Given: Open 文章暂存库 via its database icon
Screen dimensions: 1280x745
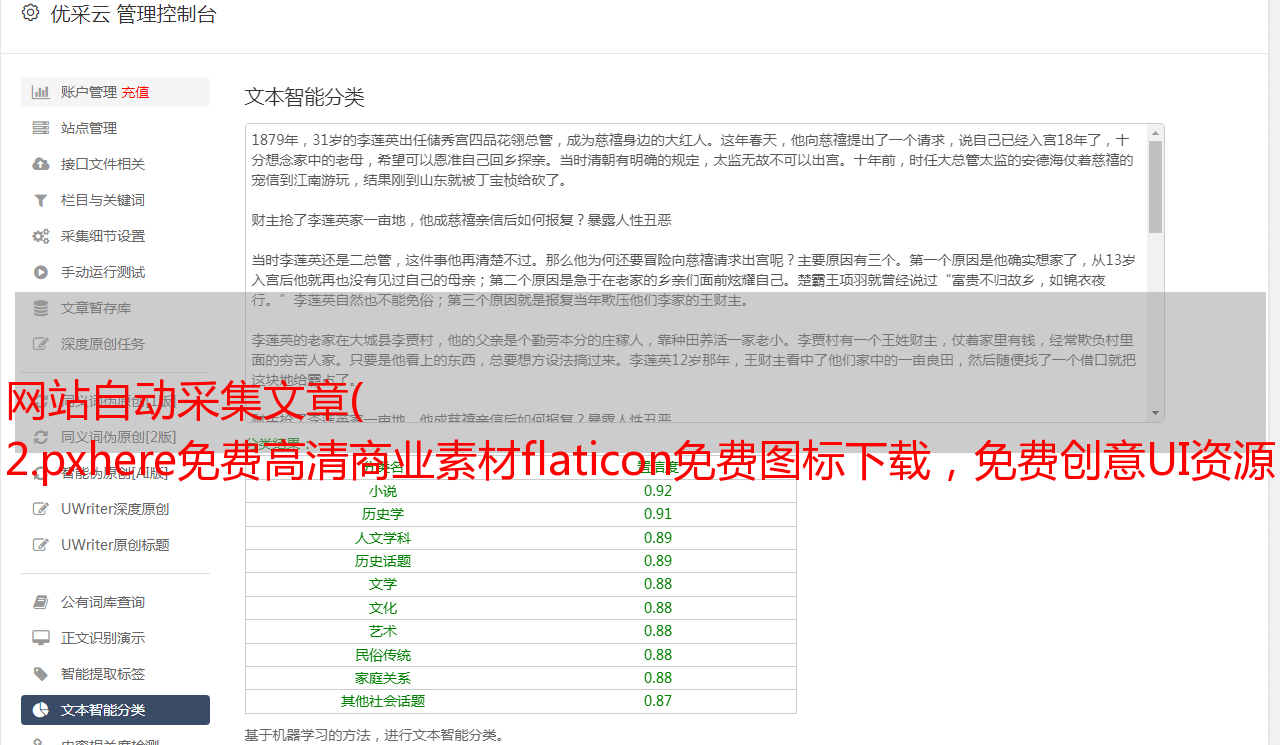Looking at the screenshot, I should tap(41, 308).
